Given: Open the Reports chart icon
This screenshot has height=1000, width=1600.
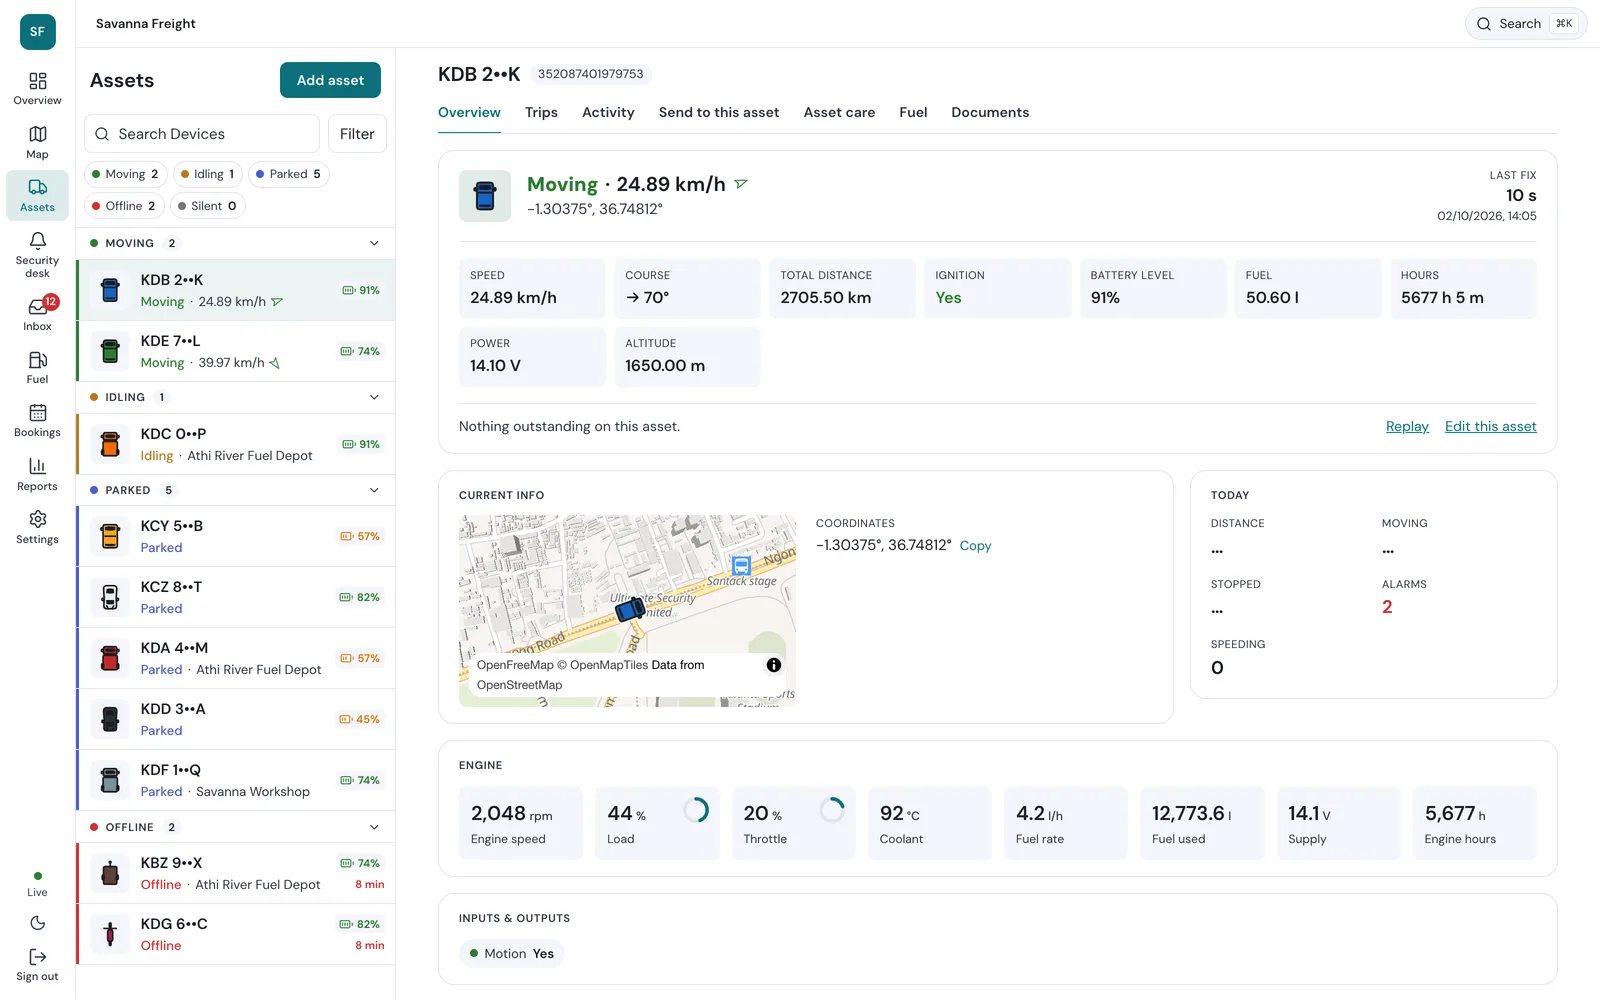Looking at the screenshot, I should point(38,466).
